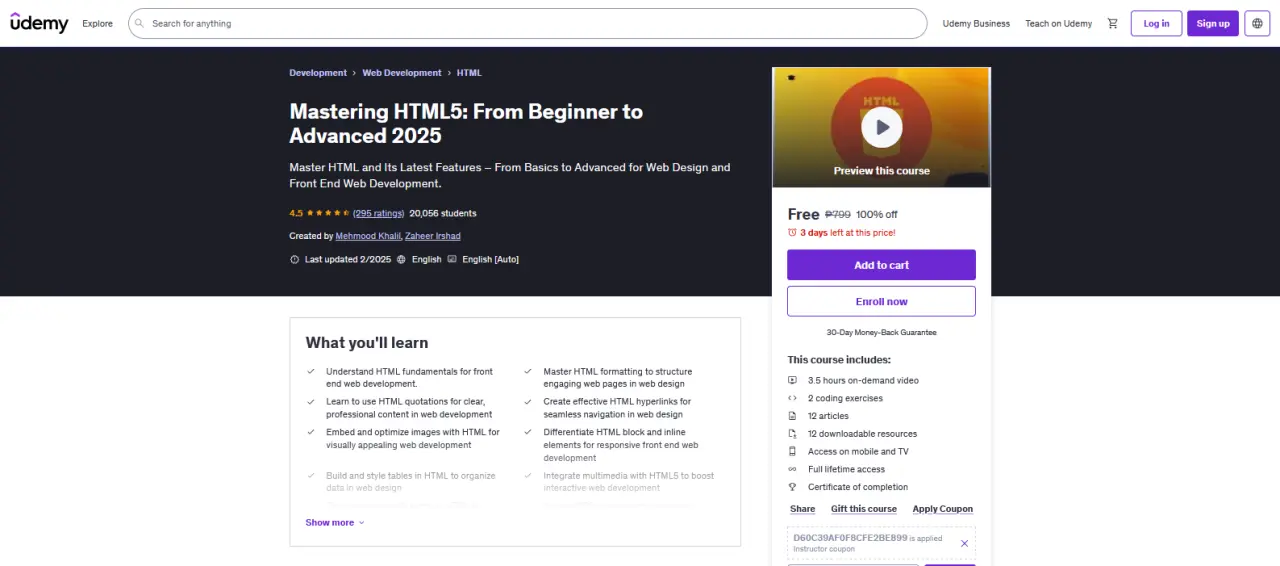Viewport: 1280px width, 566px height.
Task: Open the globe language selector
Action: 1257,23
